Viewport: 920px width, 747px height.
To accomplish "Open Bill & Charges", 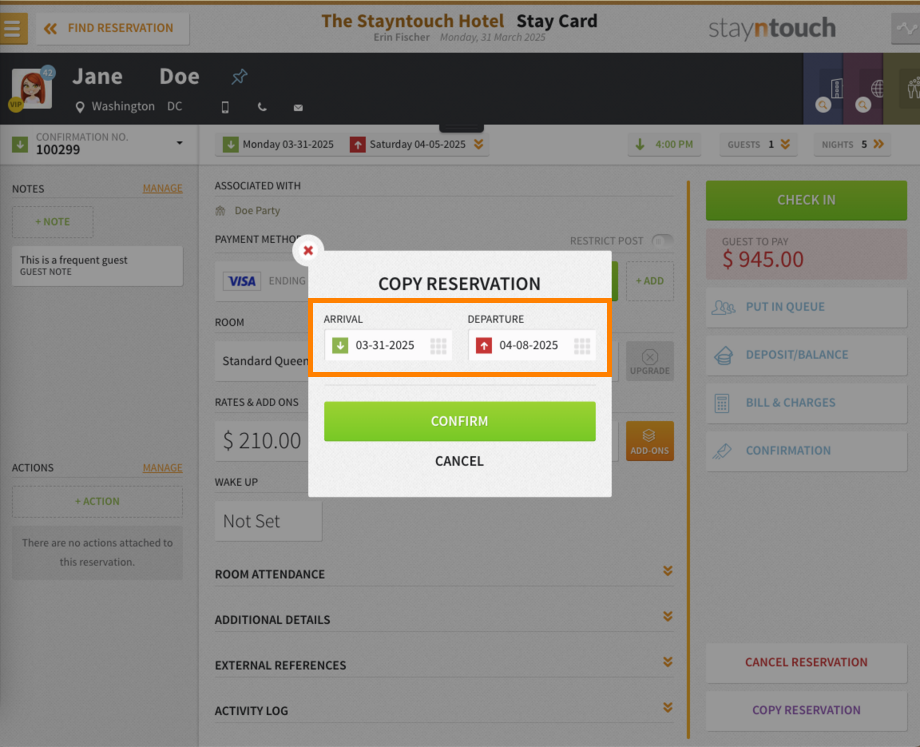I will coord(806,403).
